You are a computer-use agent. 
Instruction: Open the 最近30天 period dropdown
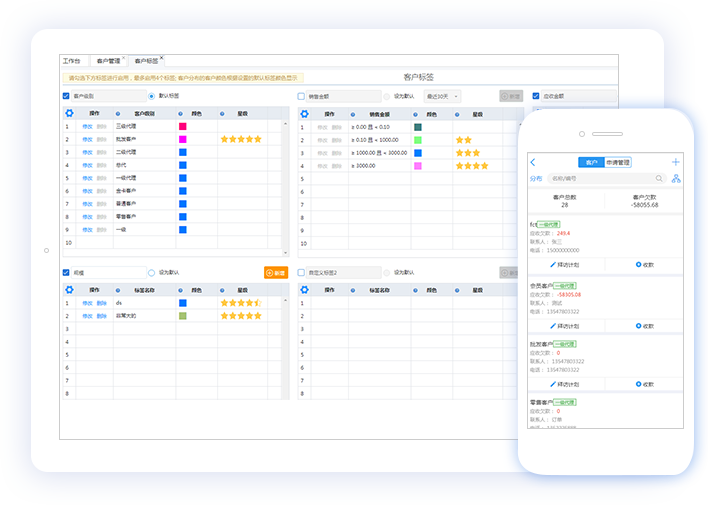(442, 96)
